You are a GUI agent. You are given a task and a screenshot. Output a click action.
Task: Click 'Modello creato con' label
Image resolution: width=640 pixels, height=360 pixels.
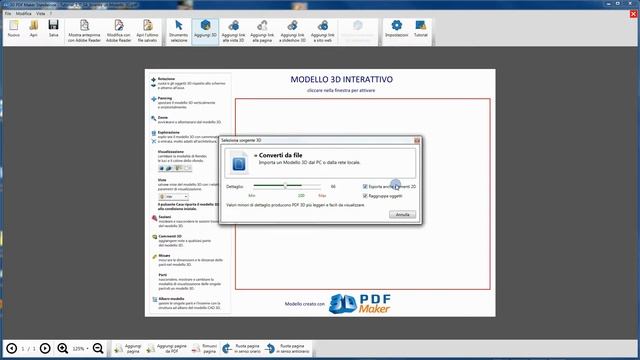click(x=304, y=304)
